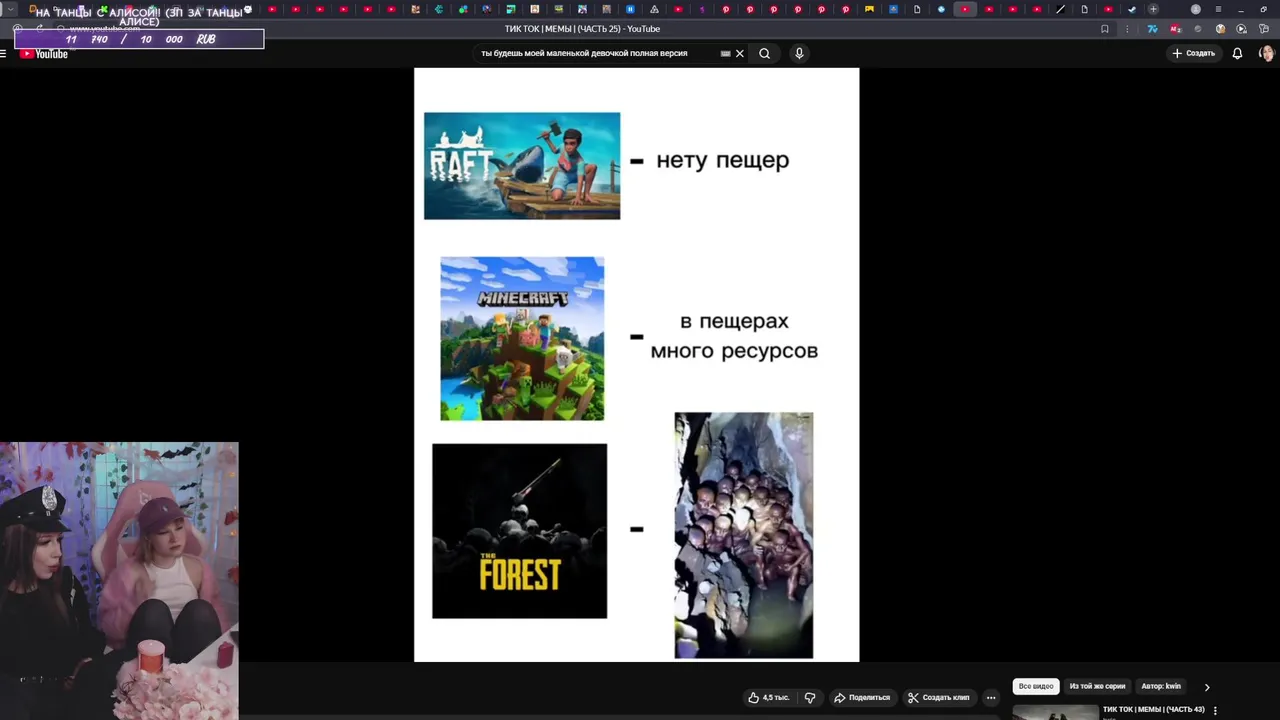Open the browser main menu
The image size is (1280, 720).
tap(1218, 9)
